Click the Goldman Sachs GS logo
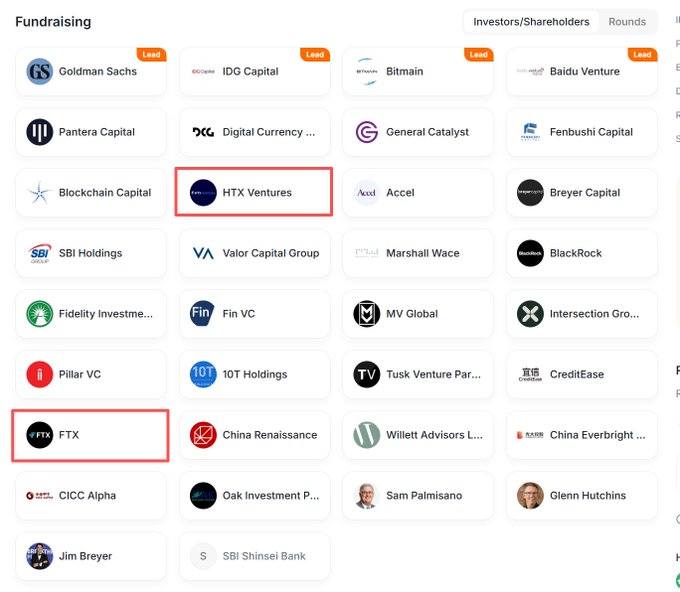 pyautogui.click(x=39, y=71)
